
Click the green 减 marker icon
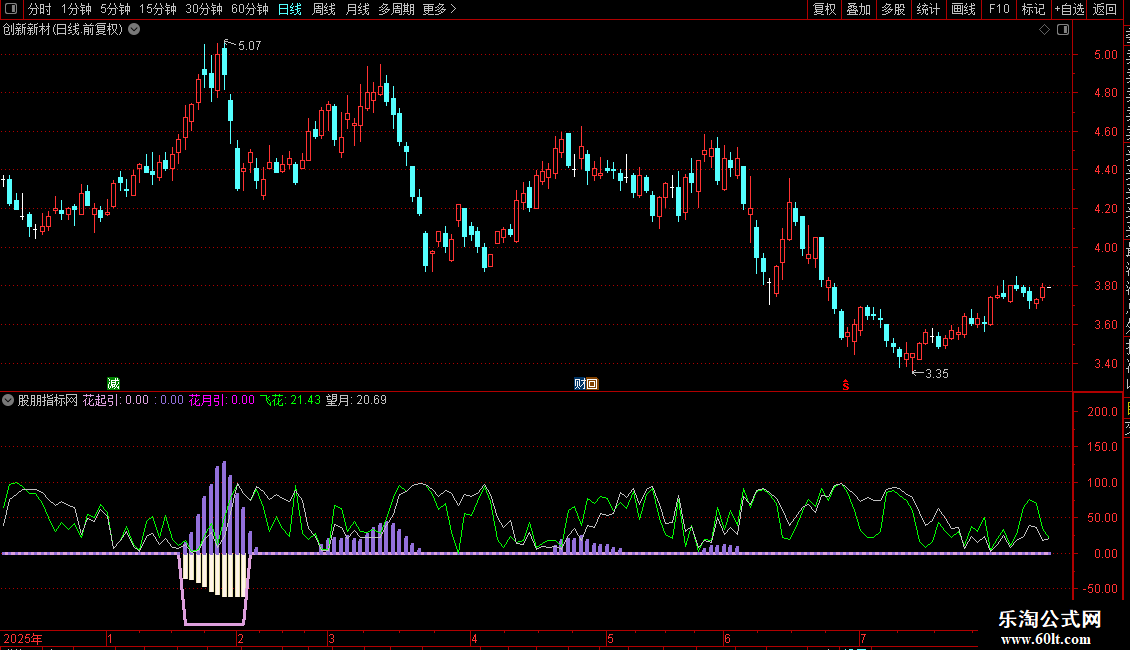[113, 383]
